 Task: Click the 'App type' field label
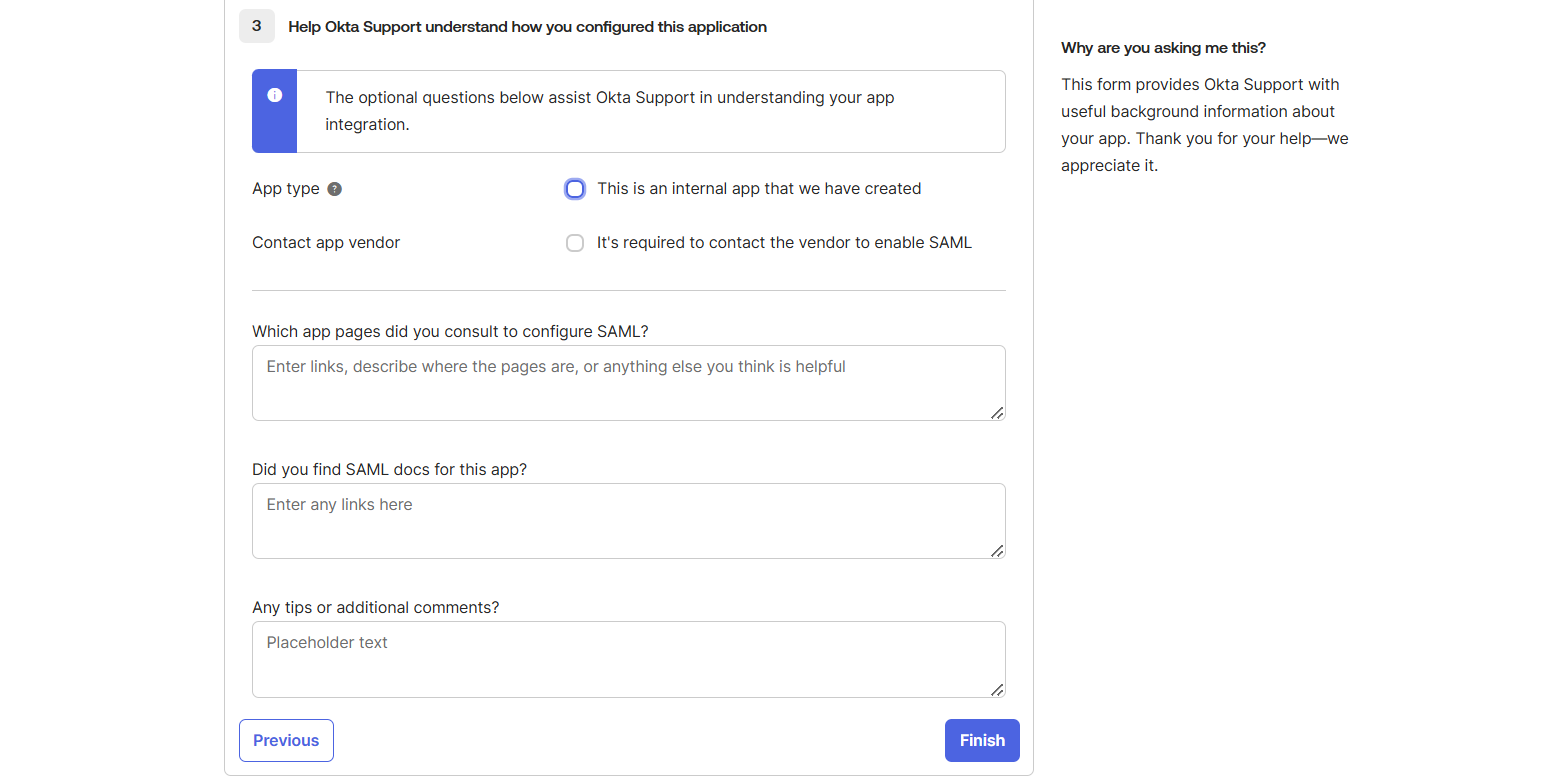click(x=286, y=189)
